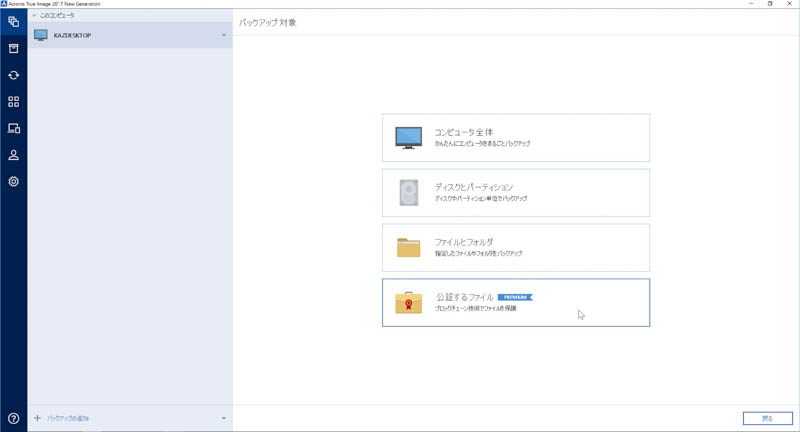Minimize the Acronis True Image window
The width and height of the screenshot is (800, 432).
coord(751,4)
